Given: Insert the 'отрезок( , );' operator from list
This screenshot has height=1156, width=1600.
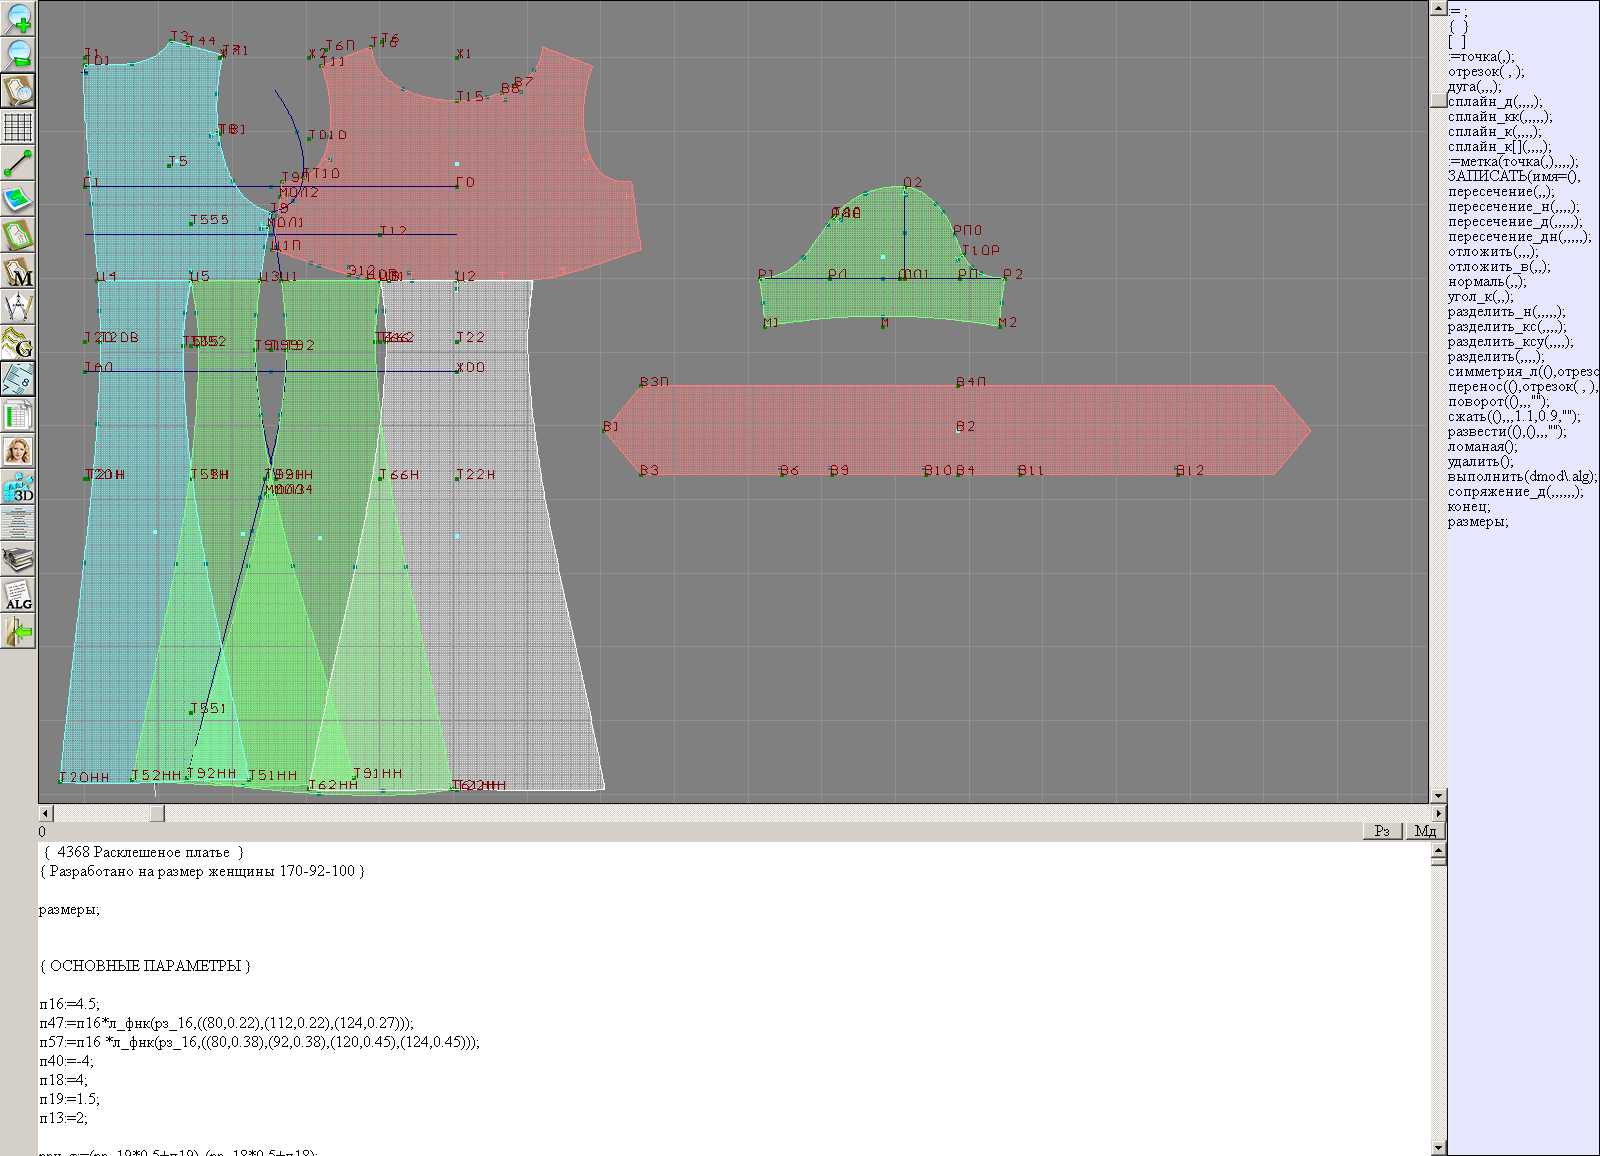Looking at the screenshot, I should click(x=1485, y=72).
